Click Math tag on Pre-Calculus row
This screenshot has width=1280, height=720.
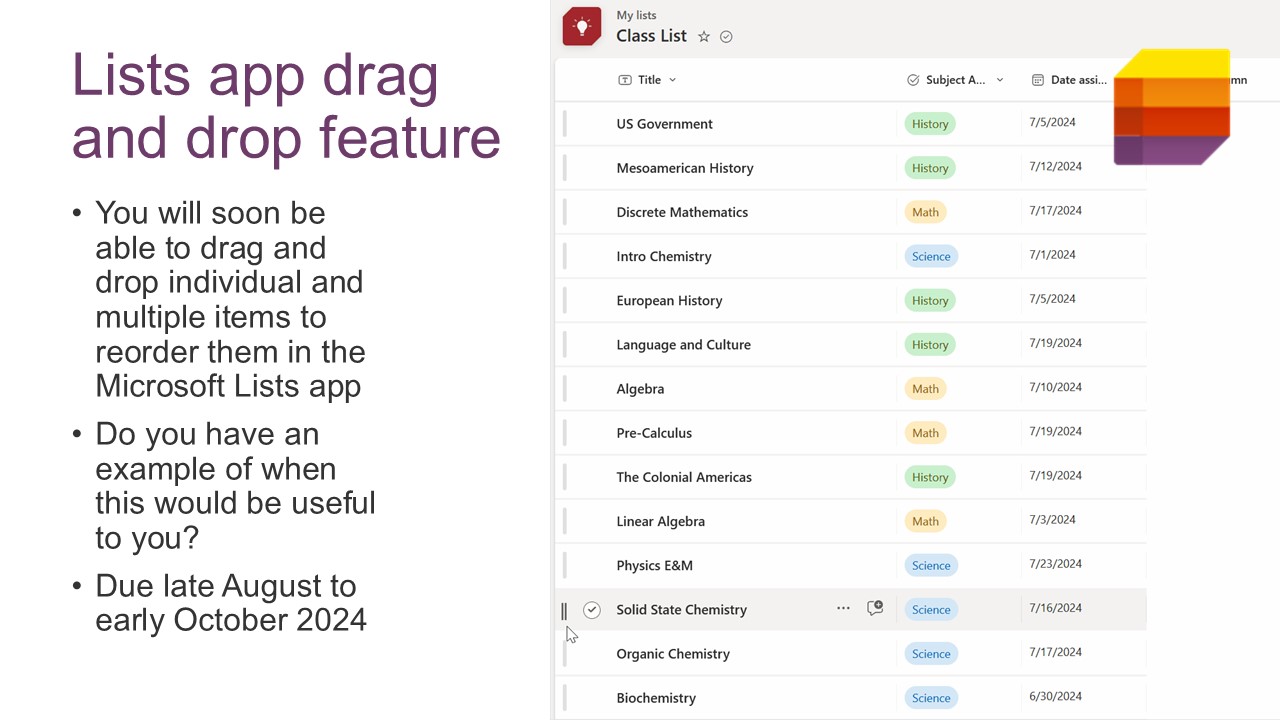(925, 433)
